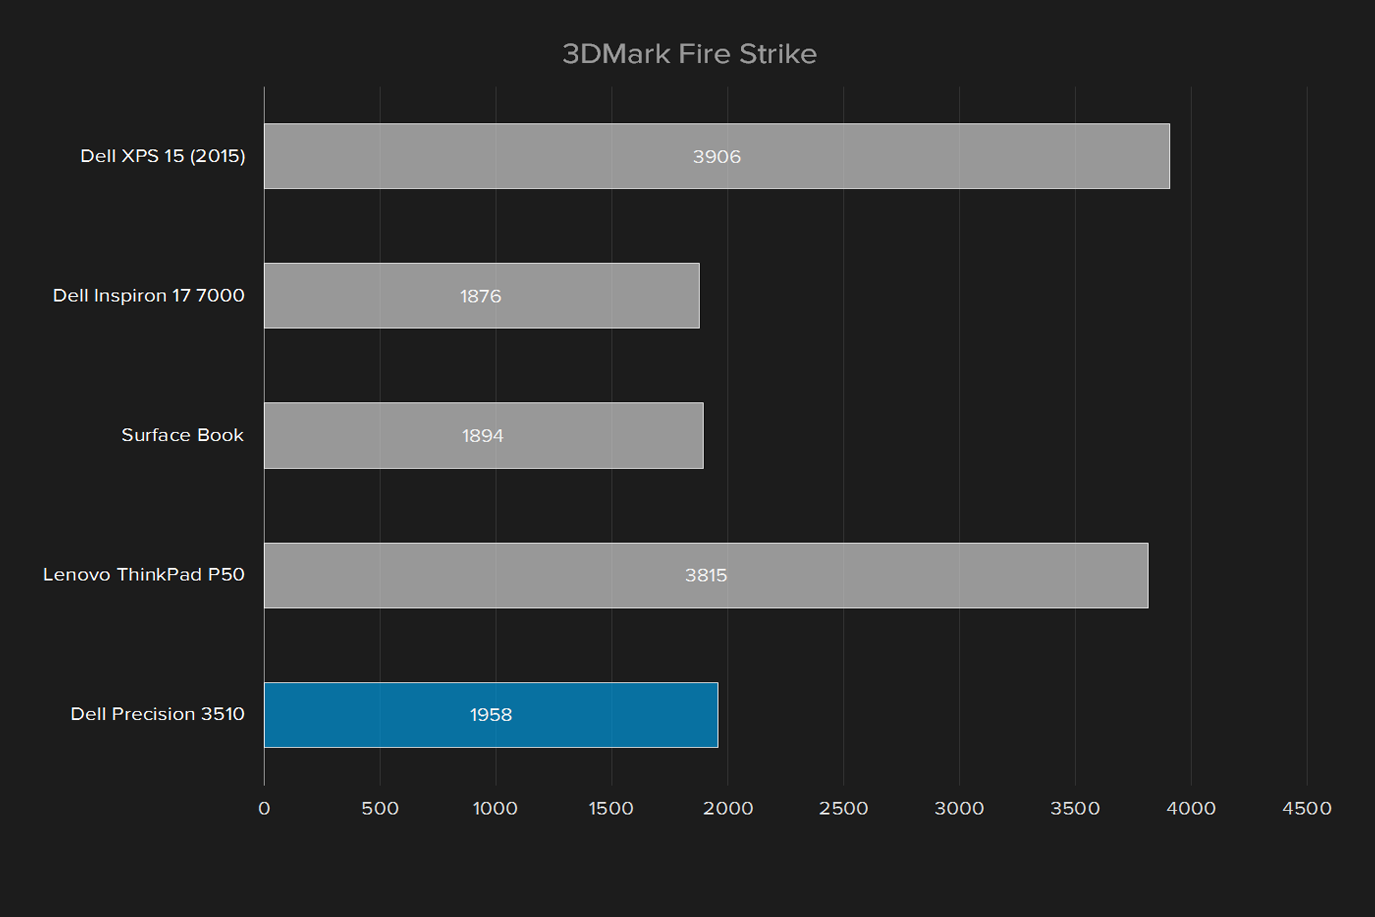
Task: Click axis tick label 2500
Action: point(844,808)
